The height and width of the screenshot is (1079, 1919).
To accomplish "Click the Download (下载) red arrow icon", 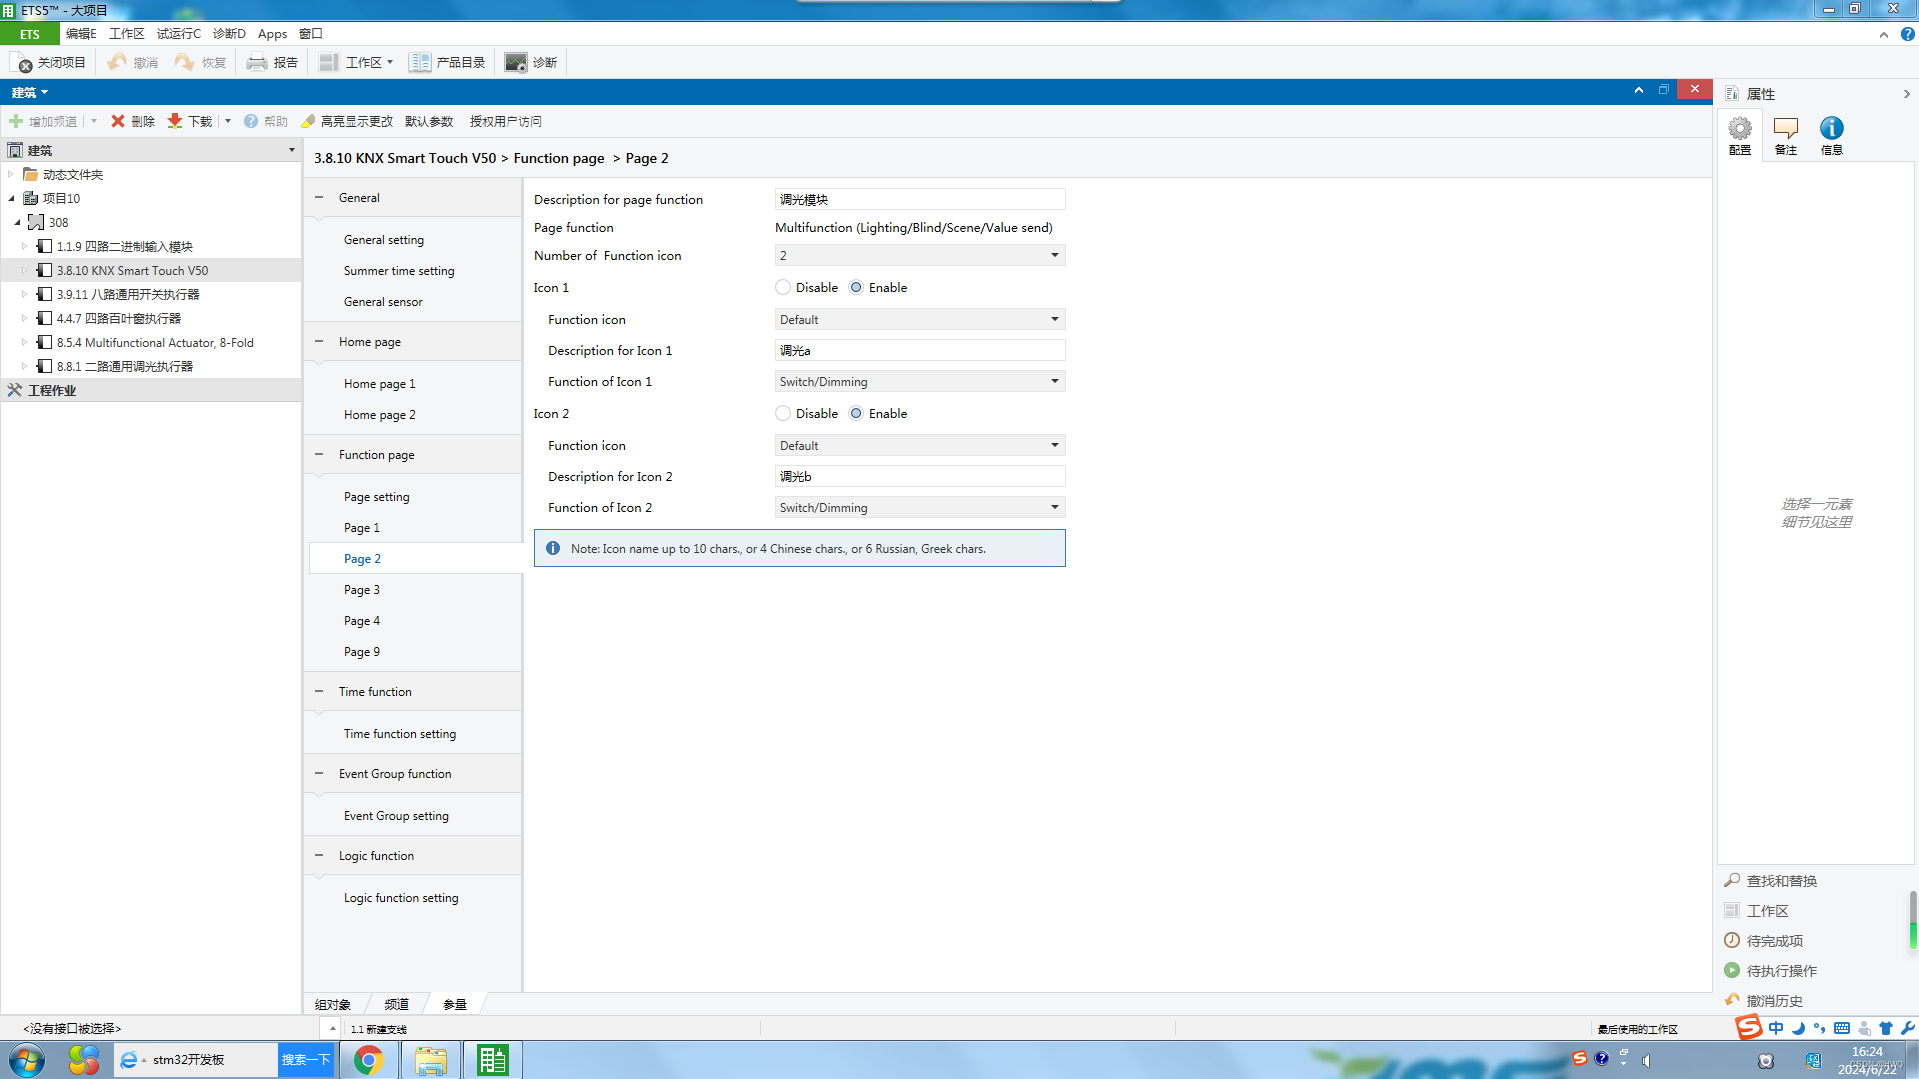I will [175, 121].
